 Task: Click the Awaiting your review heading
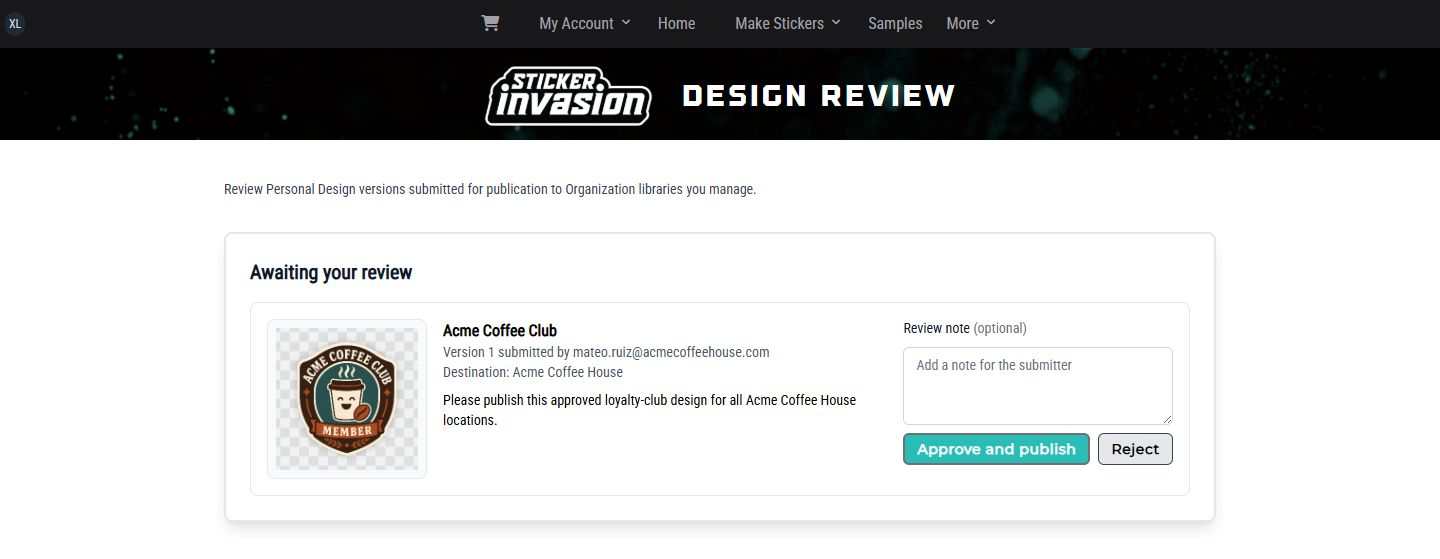(331, 272)
